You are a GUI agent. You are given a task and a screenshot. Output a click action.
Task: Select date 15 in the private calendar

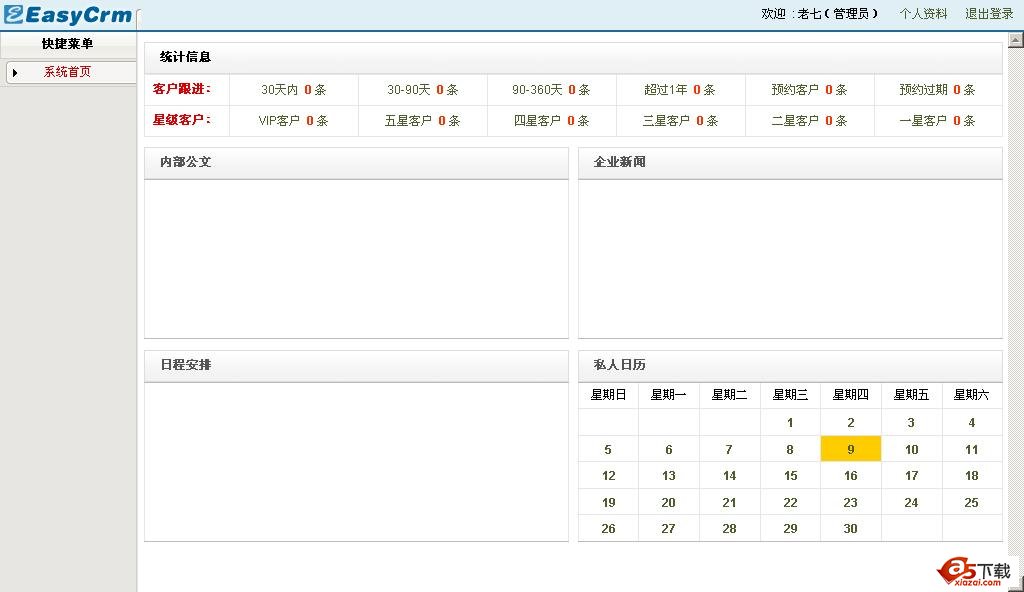pyautogui.click(x=789, y=476)
